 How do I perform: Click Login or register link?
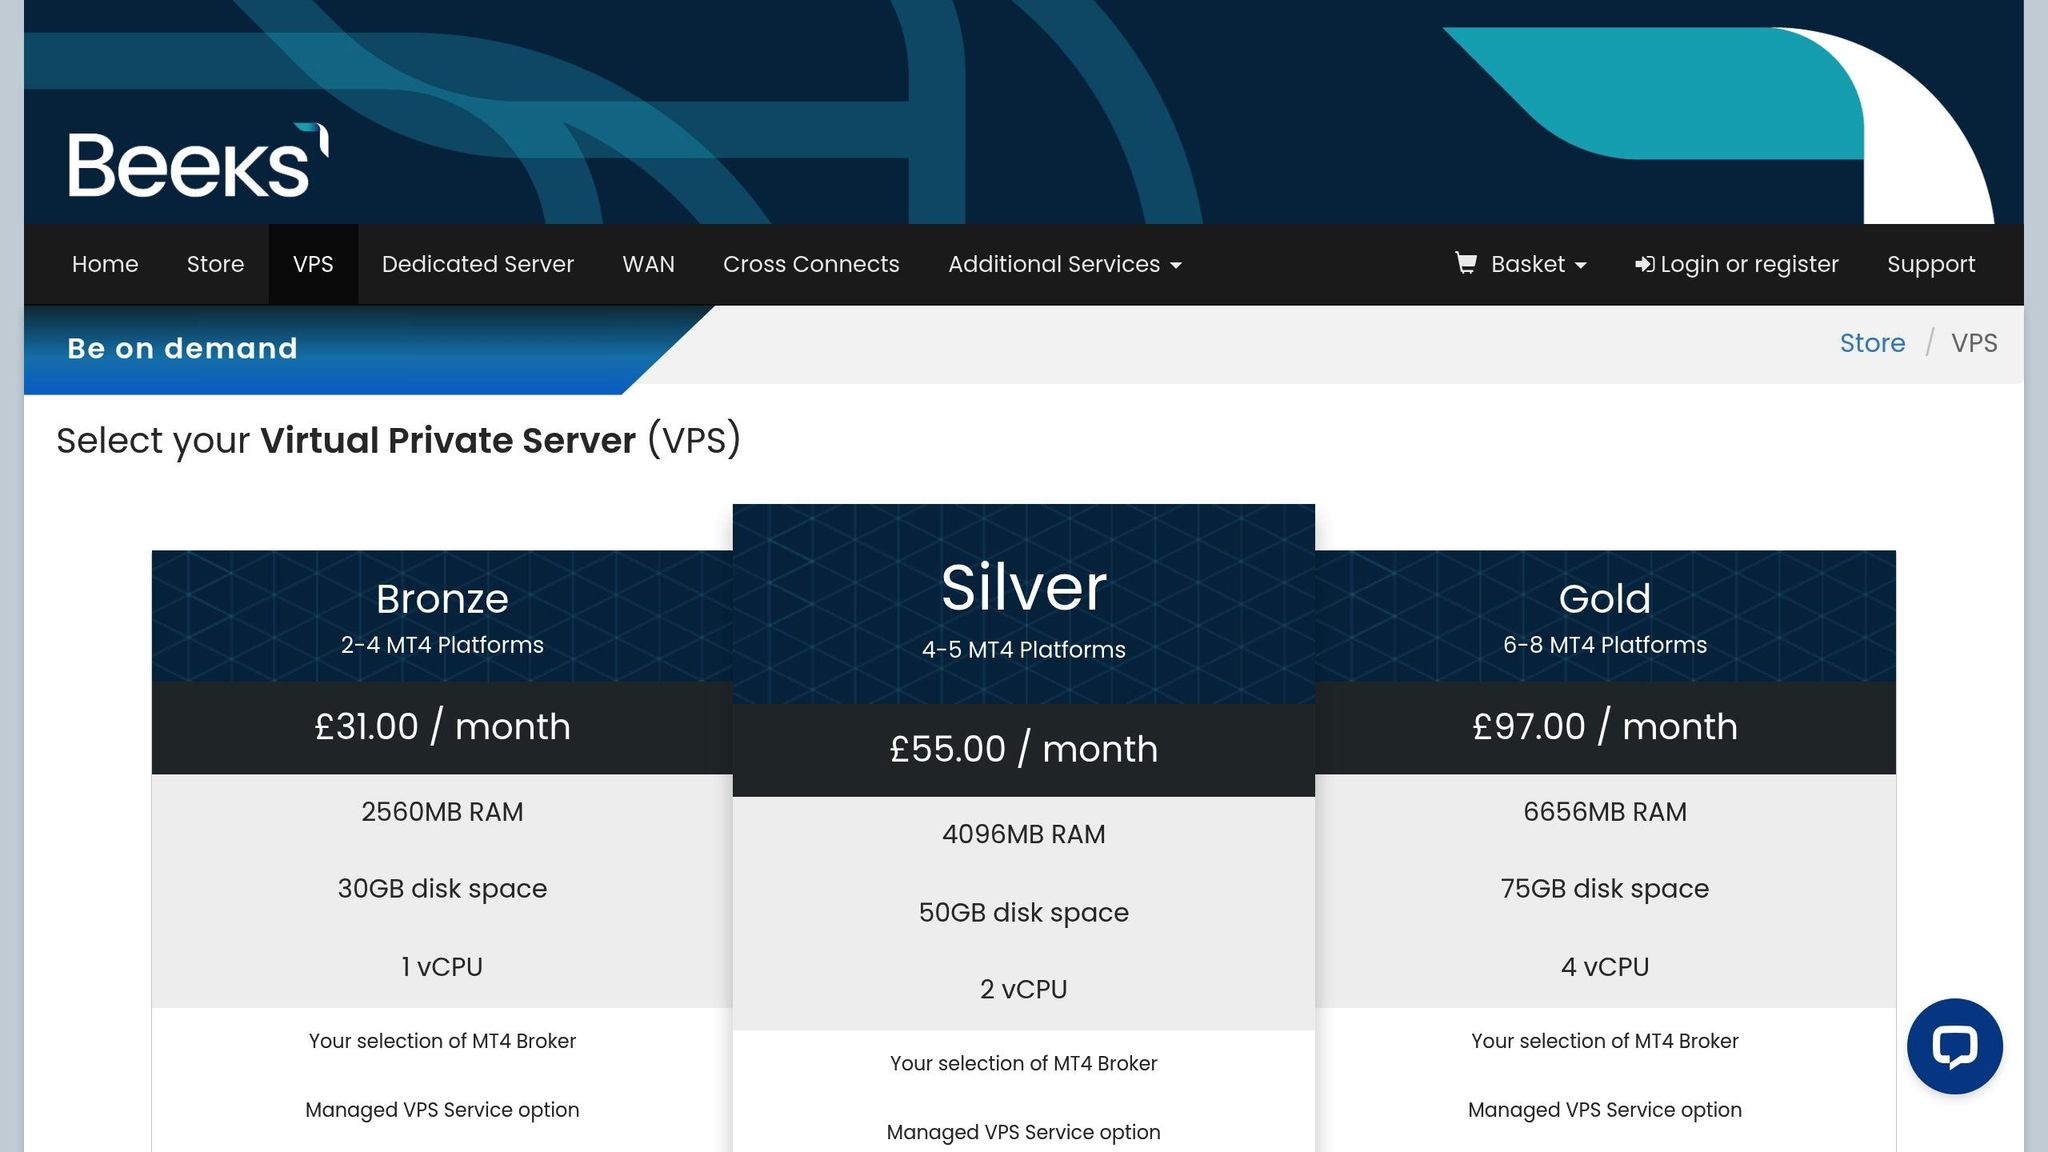click(1748, 264)
